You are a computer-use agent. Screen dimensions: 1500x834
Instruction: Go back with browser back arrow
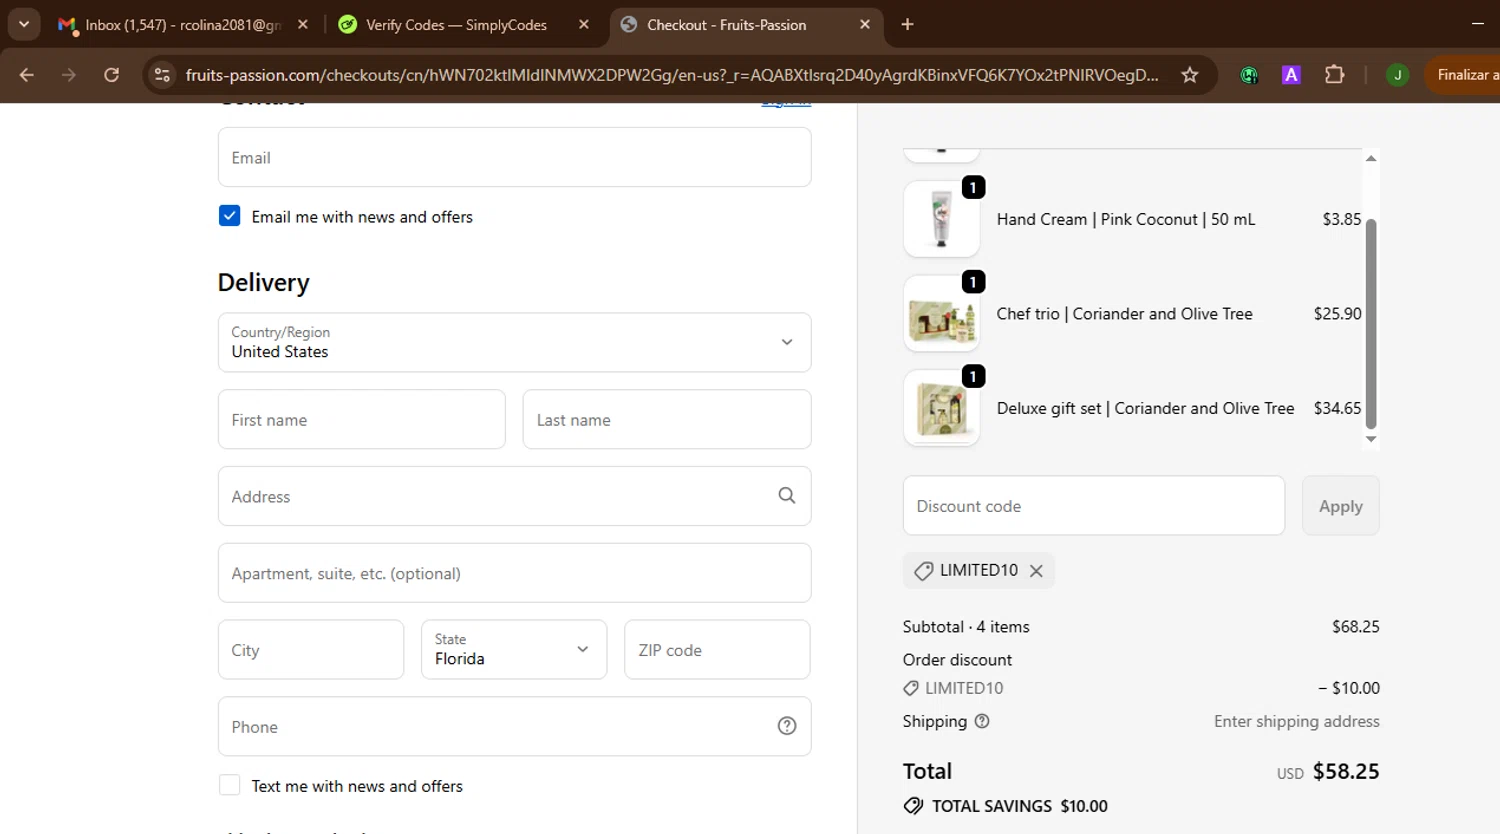27,75
